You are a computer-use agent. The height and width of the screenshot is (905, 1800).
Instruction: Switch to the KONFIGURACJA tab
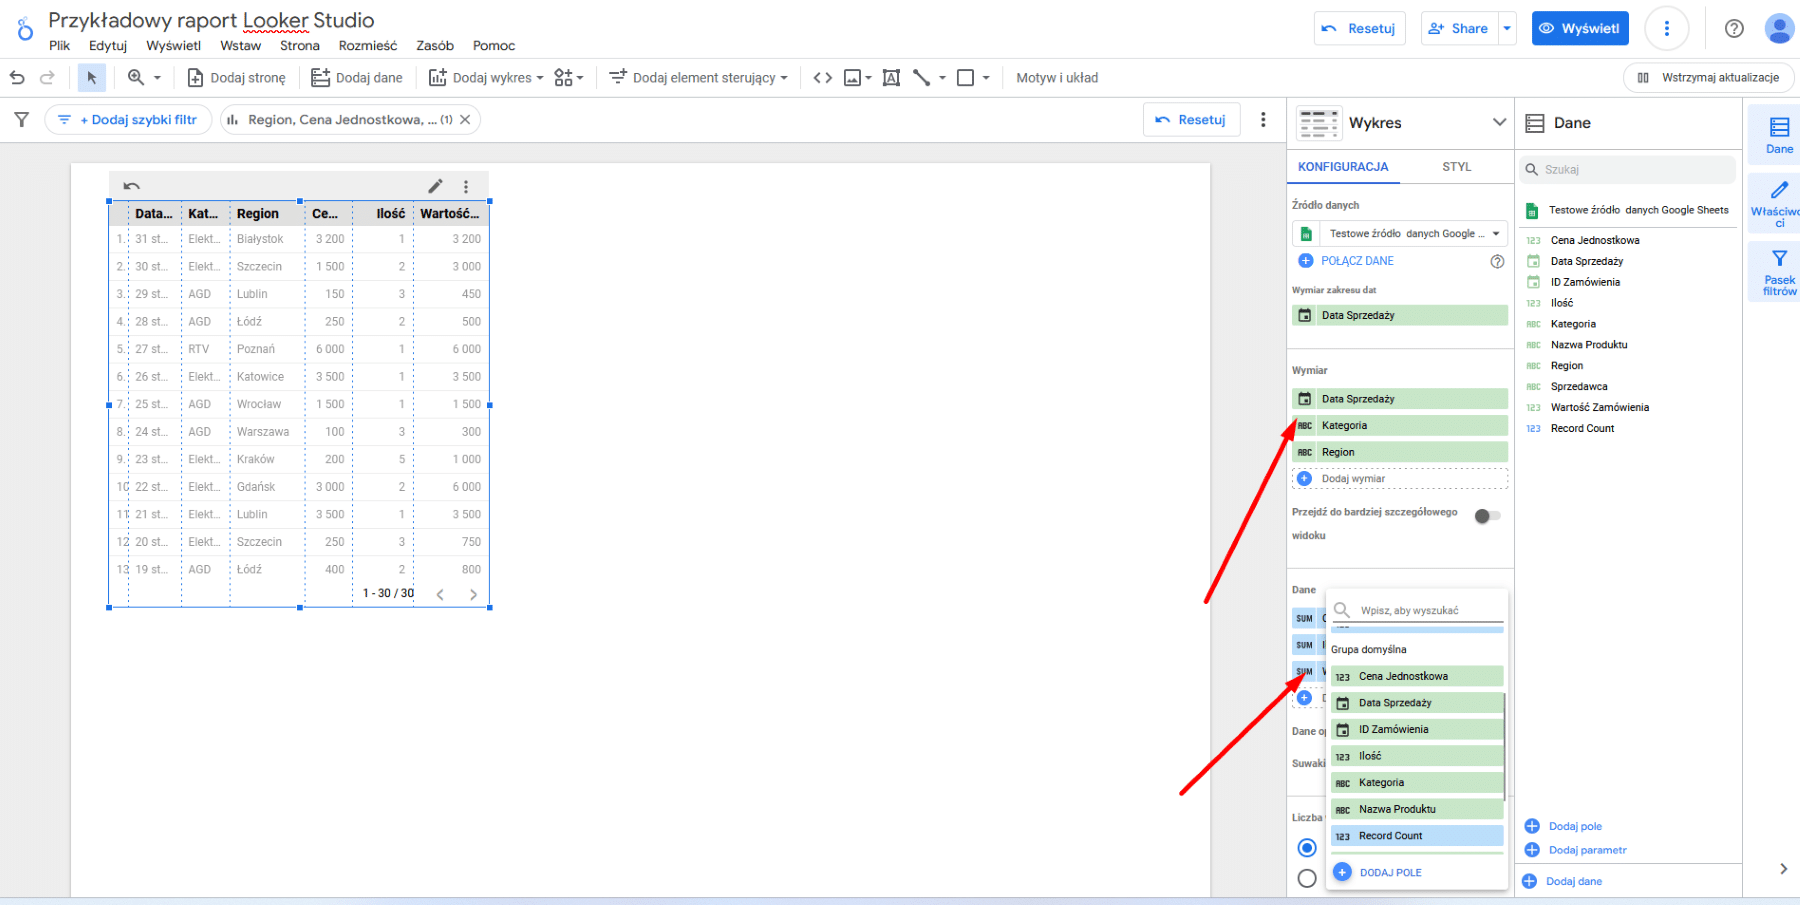(x=1343, y=167)
